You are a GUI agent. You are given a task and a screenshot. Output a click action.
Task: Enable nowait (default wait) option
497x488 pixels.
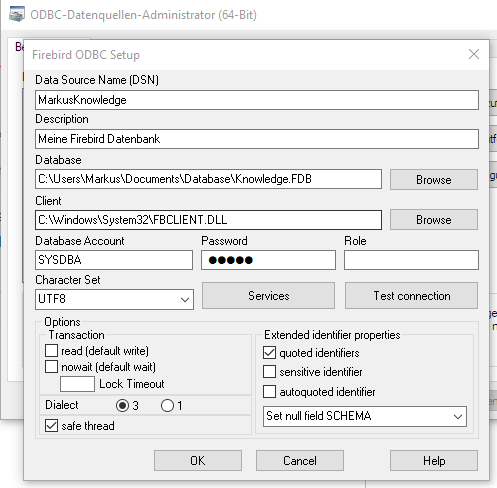51,367
